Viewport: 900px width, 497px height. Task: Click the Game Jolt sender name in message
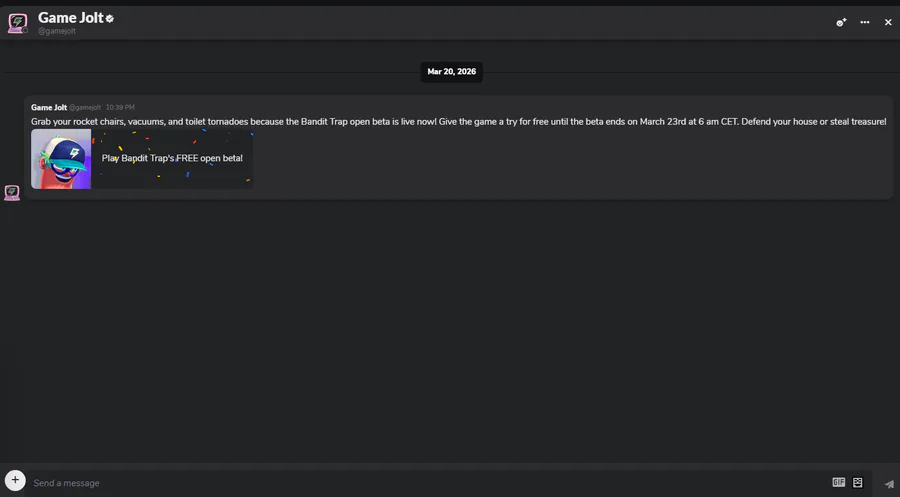tap(48, 107)
